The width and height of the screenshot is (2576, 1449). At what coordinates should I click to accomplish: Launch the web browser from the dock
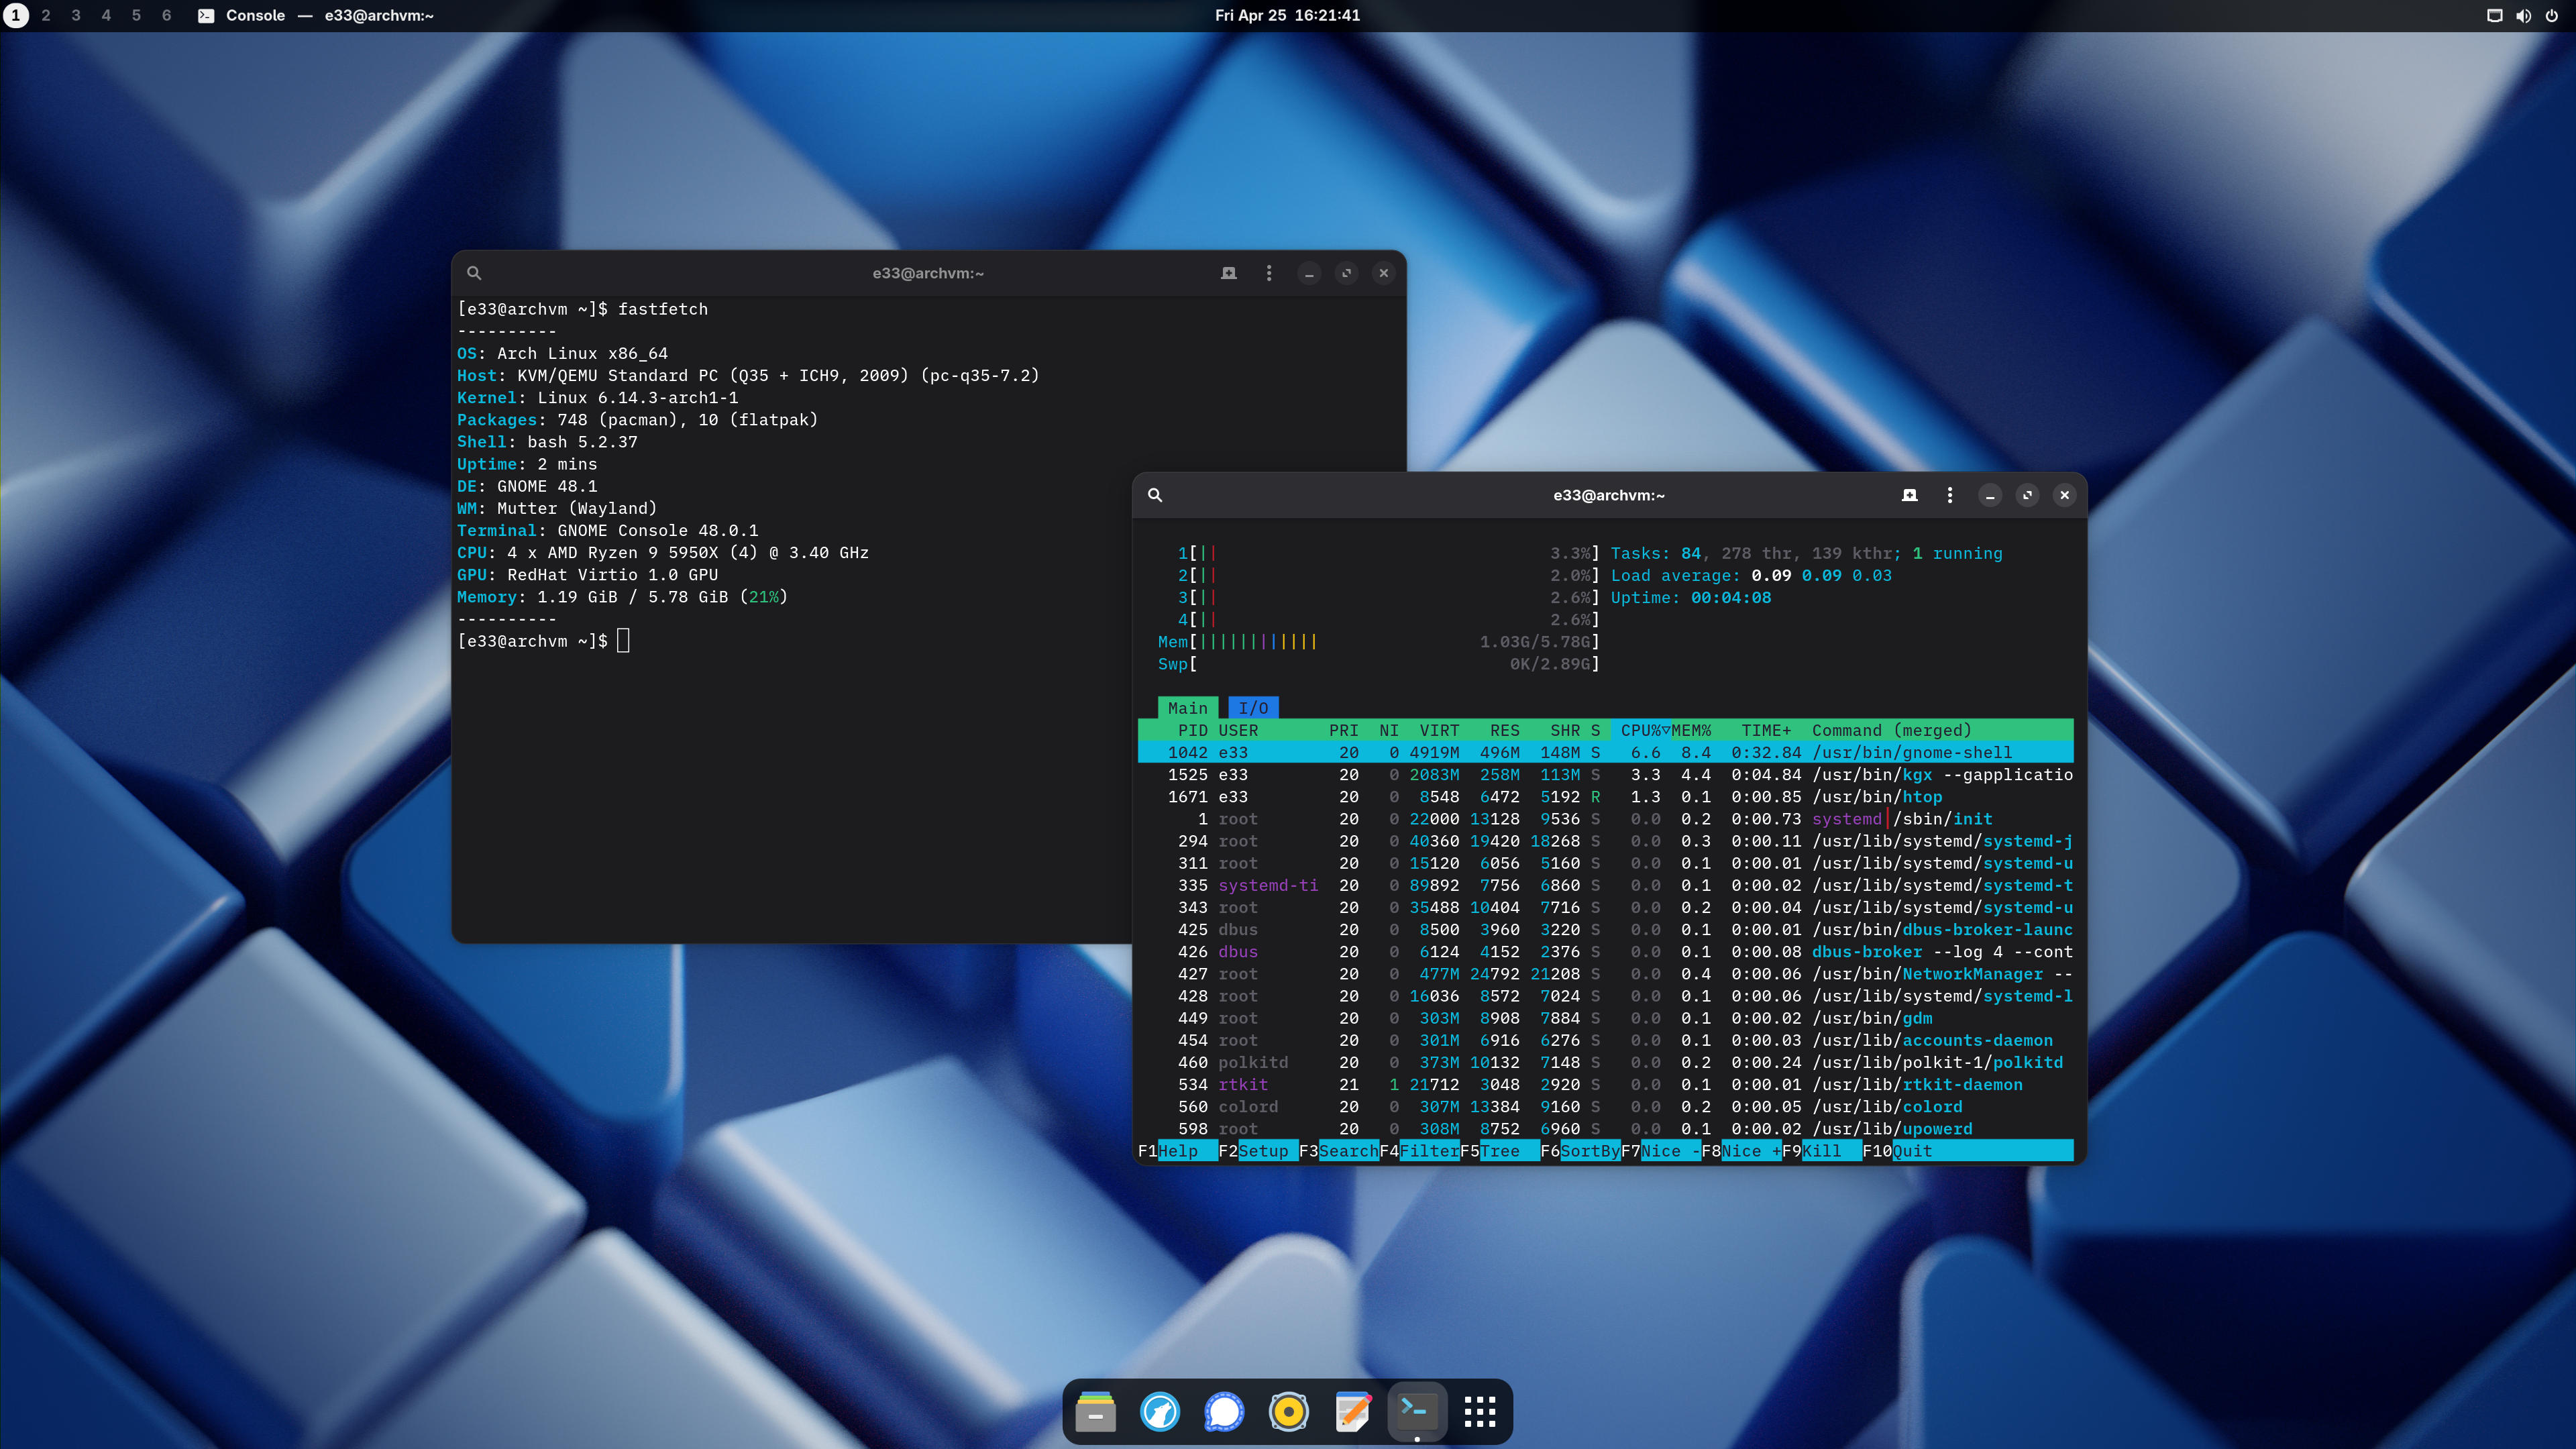[x=1159, y=1411]
